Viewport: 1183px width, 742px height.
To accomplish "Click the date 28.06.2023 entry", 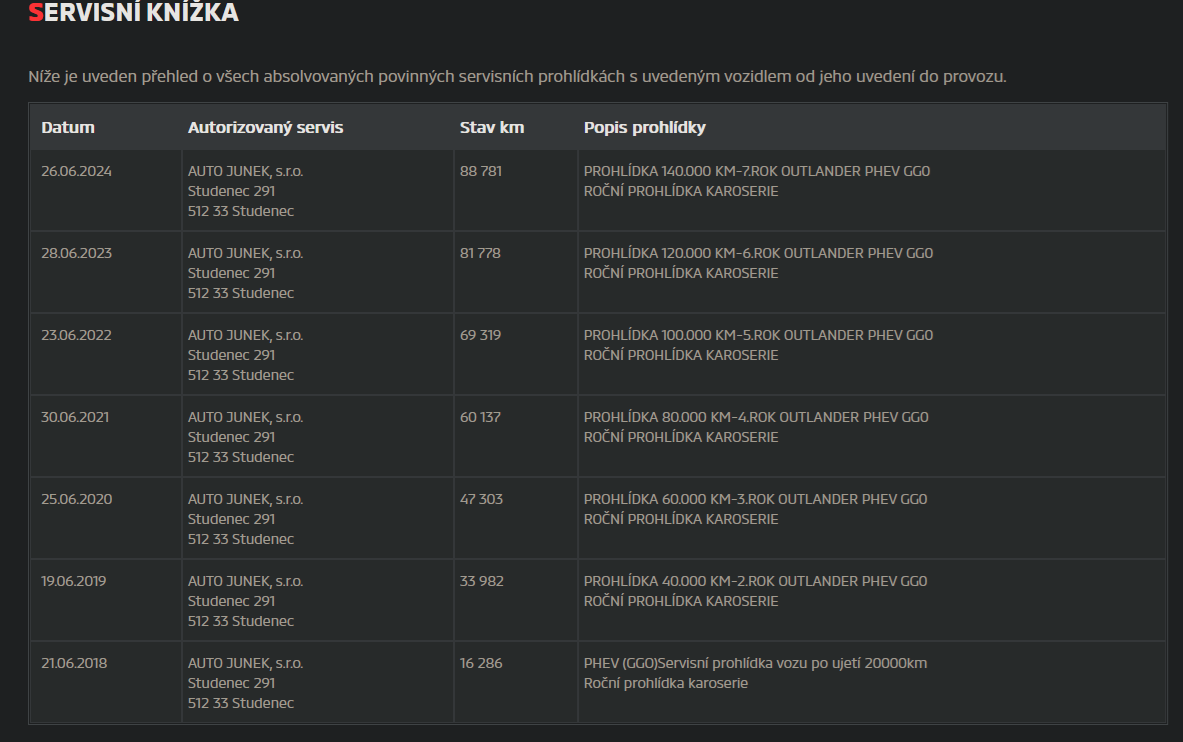I will point(76,253).
